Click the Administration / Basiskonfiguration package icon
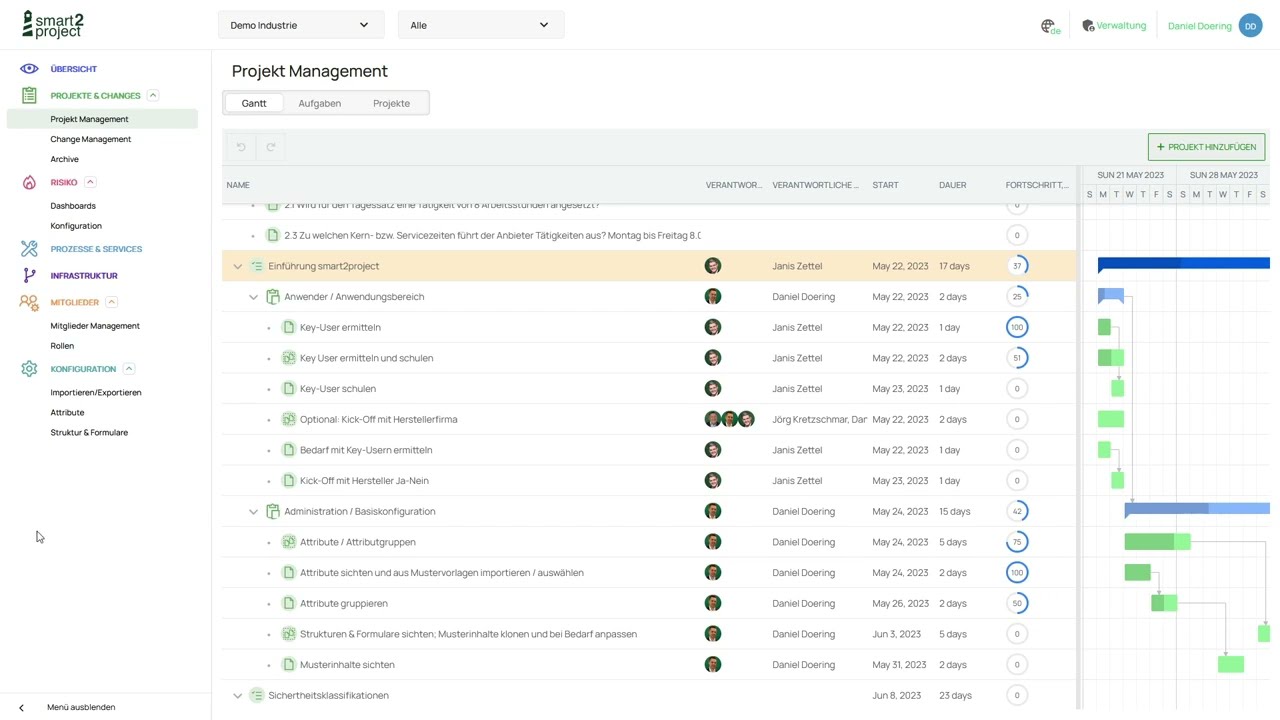The image size is (1280, 720). point(273,511)
